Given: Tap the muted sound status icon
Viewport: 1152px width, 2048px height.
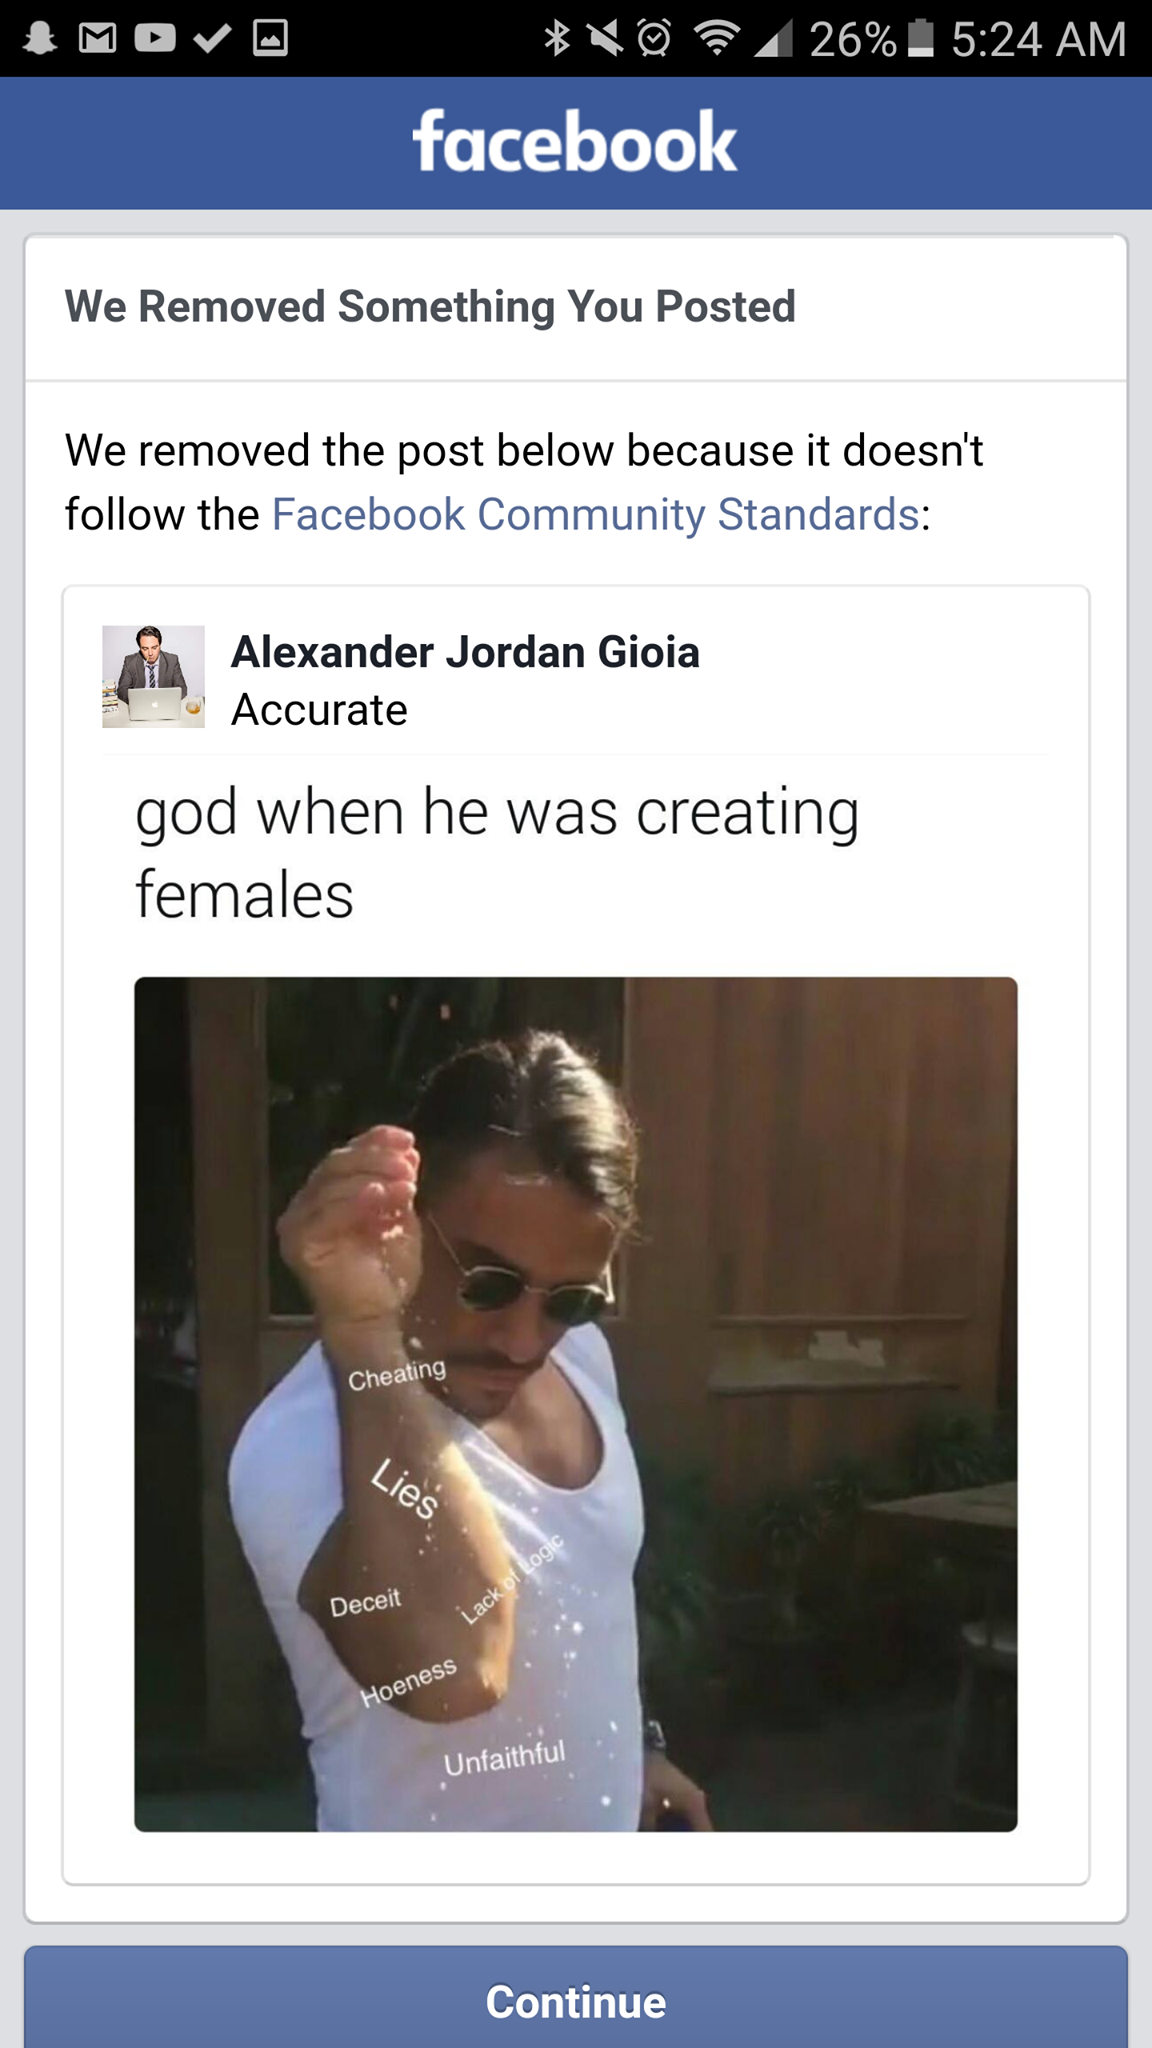Looking at the screenshot, I should coord(603,38).
